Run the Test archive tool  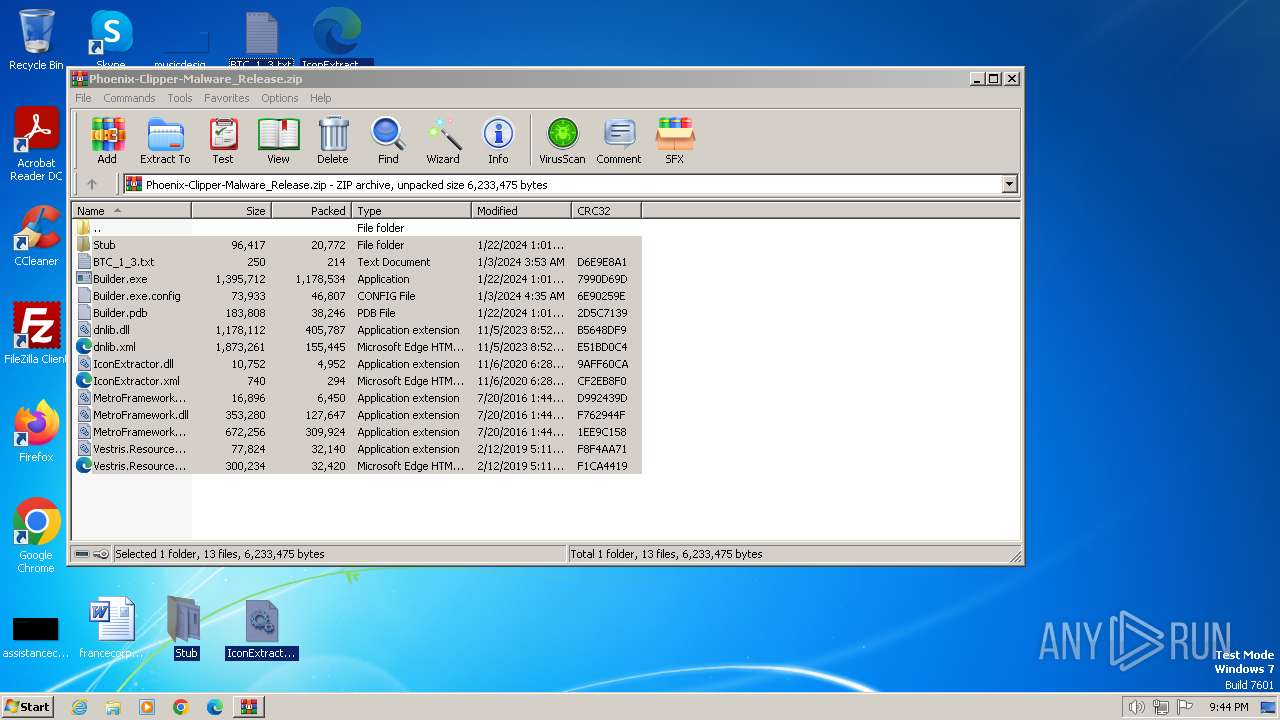(x=223, y=141)
